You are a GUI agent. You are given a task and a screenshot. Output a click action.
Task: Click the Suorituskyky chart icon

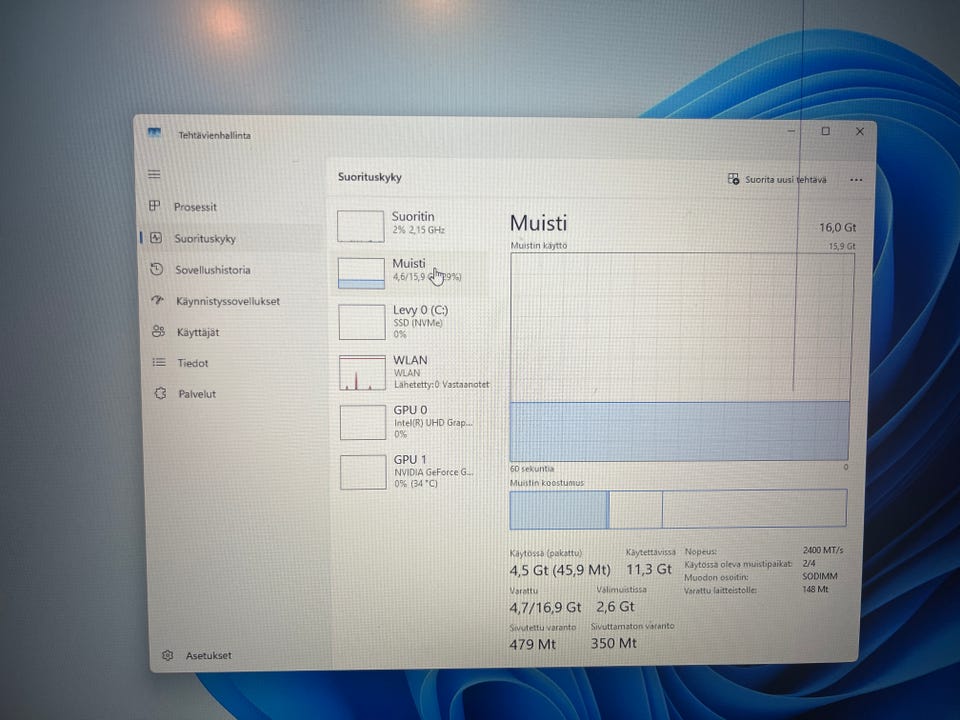156,238
